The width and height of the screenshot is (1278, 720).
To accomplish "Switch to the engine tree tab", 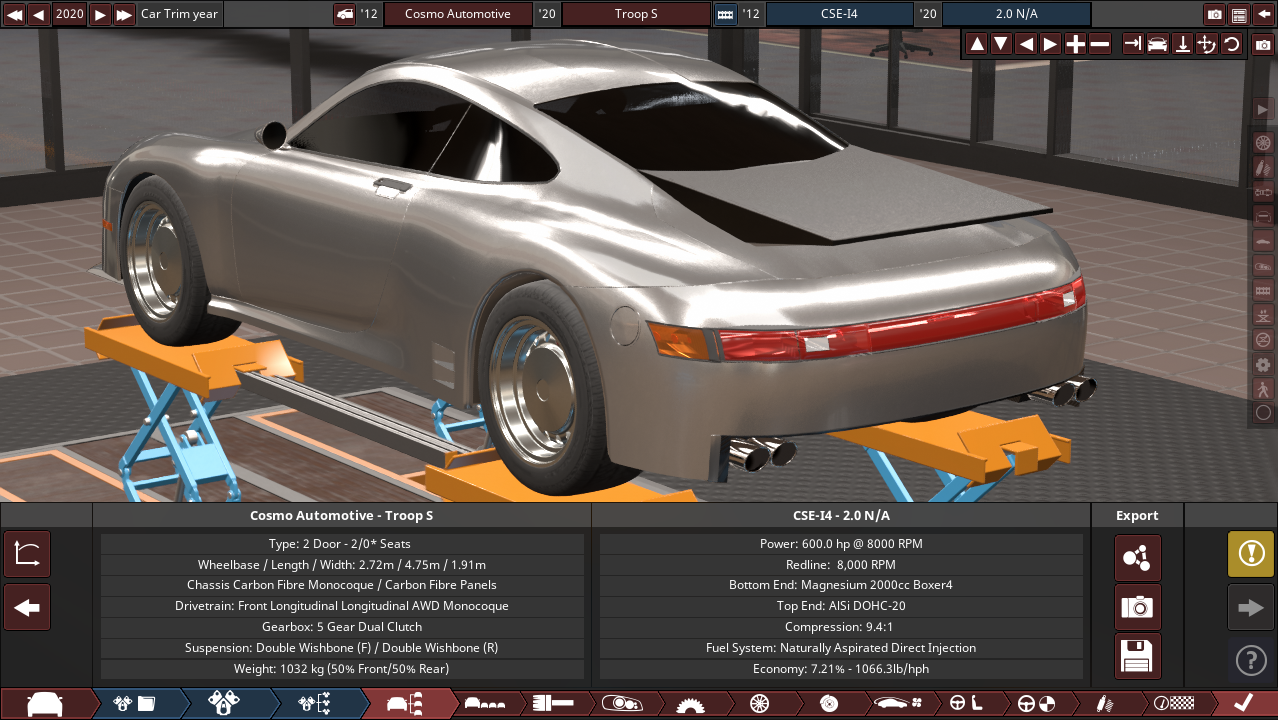I will click(314, 704).
